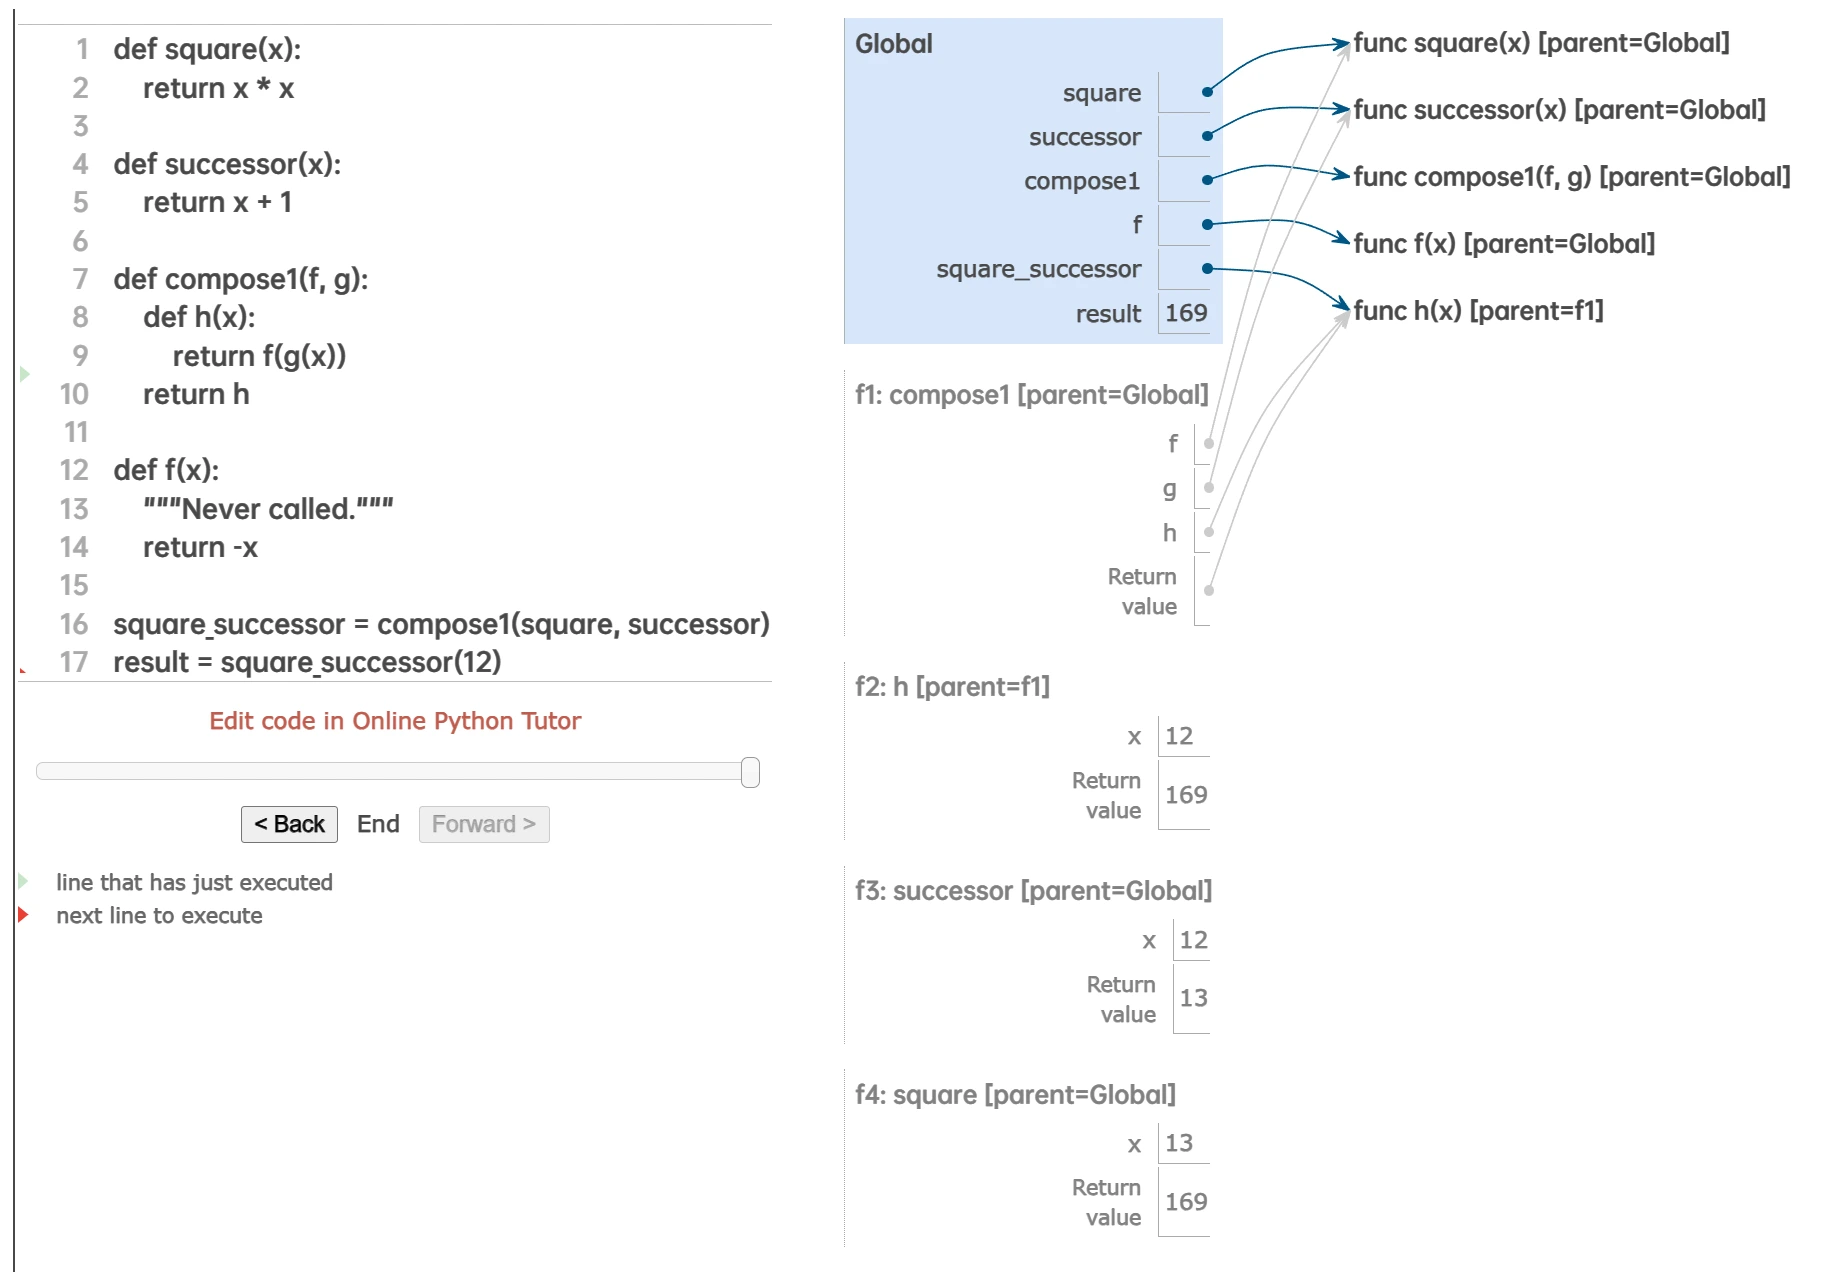Image resolution: width=1838 pixels, height=1272 pixels.
Task: Click the Return value pointer dot in f1 frame
Action: tap(1209, 590)
